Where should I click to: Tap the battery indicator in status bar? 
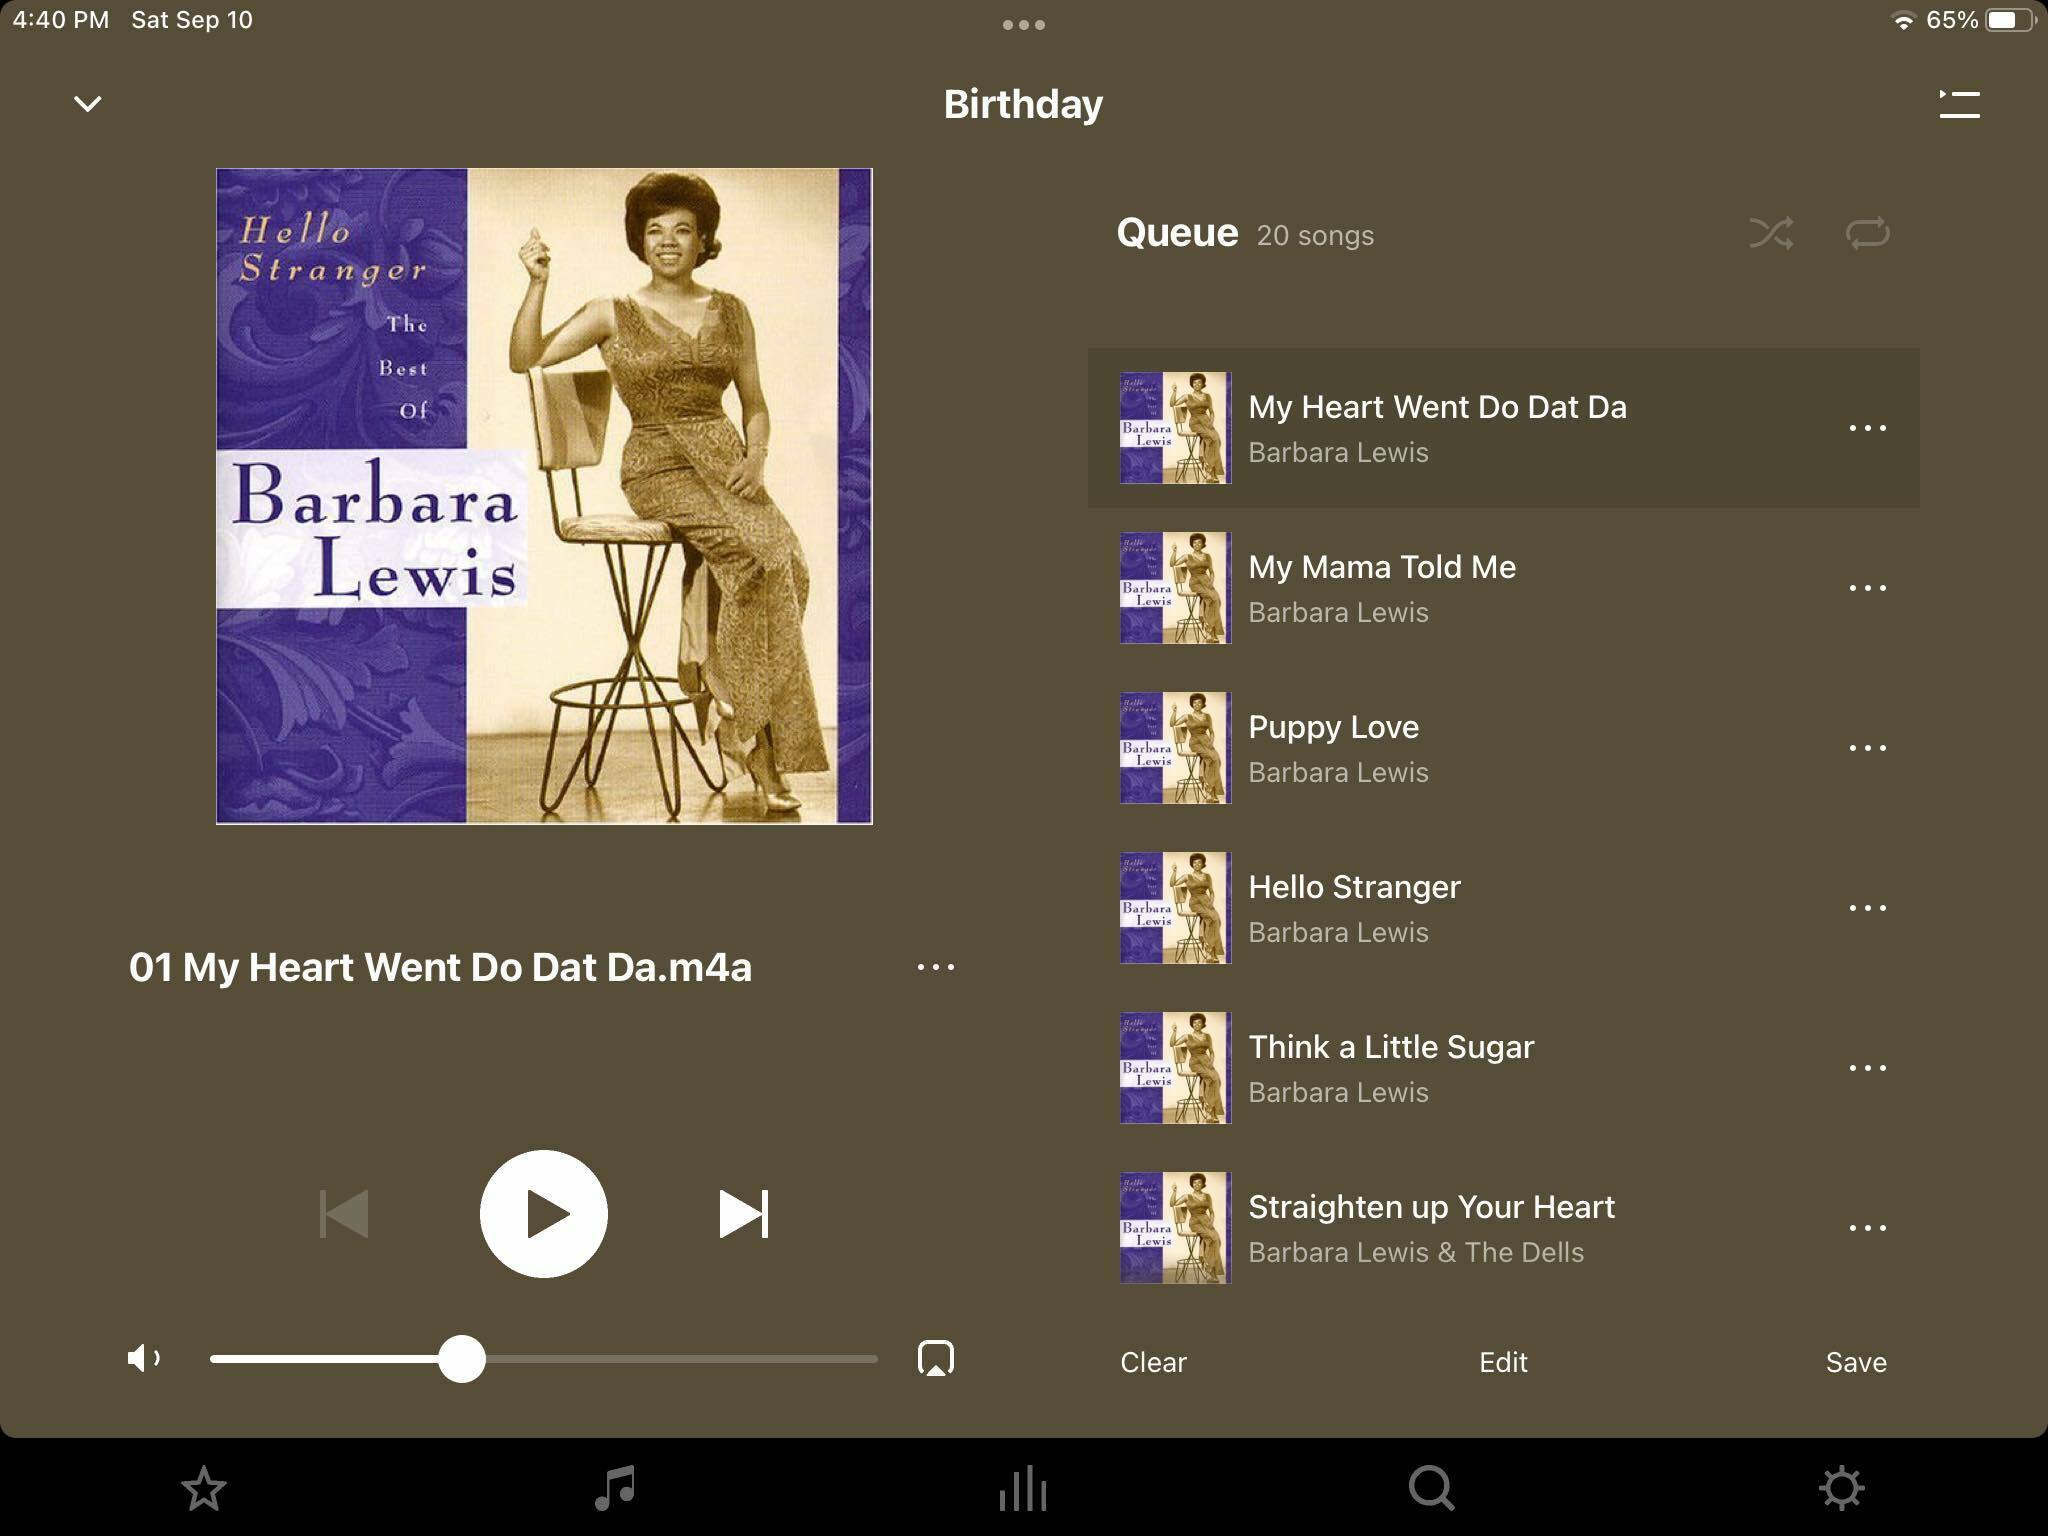[2010, 20]
